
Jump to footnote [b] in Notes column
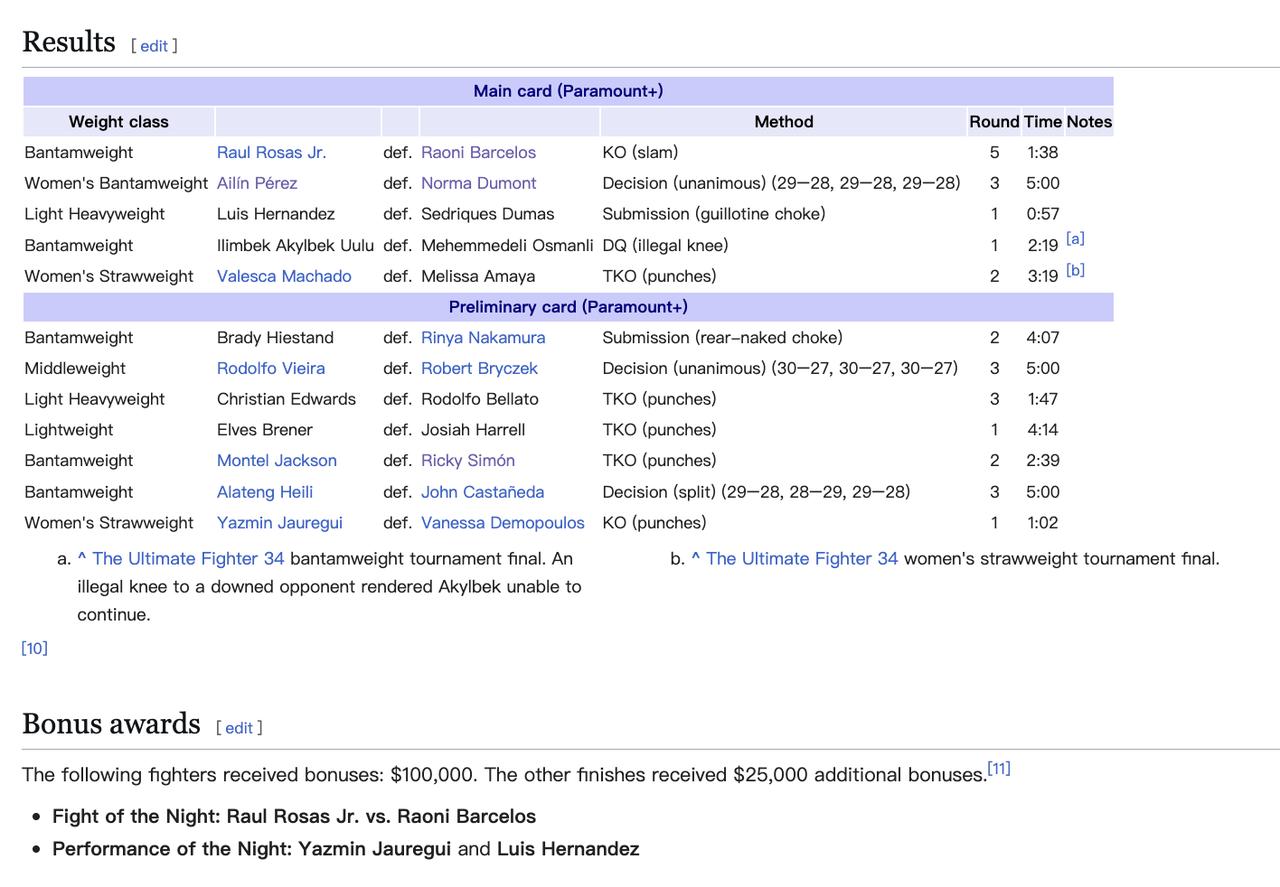point(1075,270)
